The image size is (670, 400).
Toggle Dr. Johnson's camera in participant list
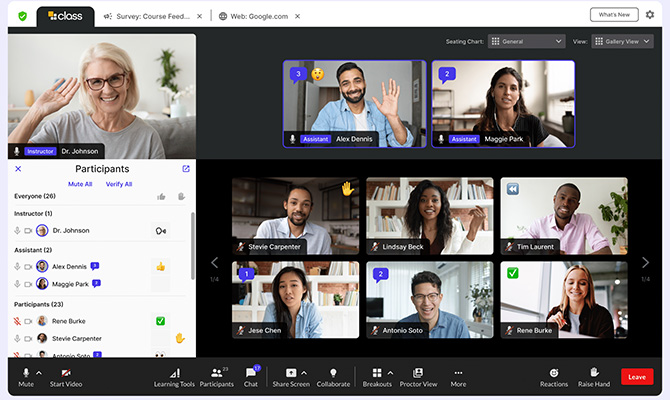click(28, 231)
